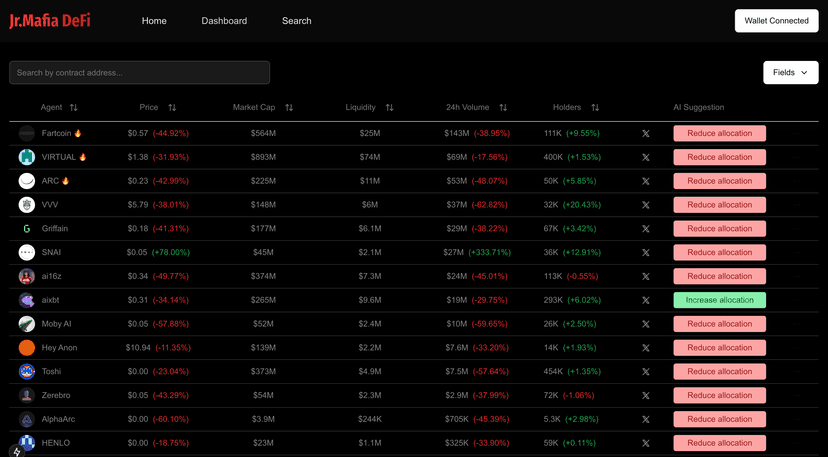Click the Hey Anon orange avatar

click(27, 348)
